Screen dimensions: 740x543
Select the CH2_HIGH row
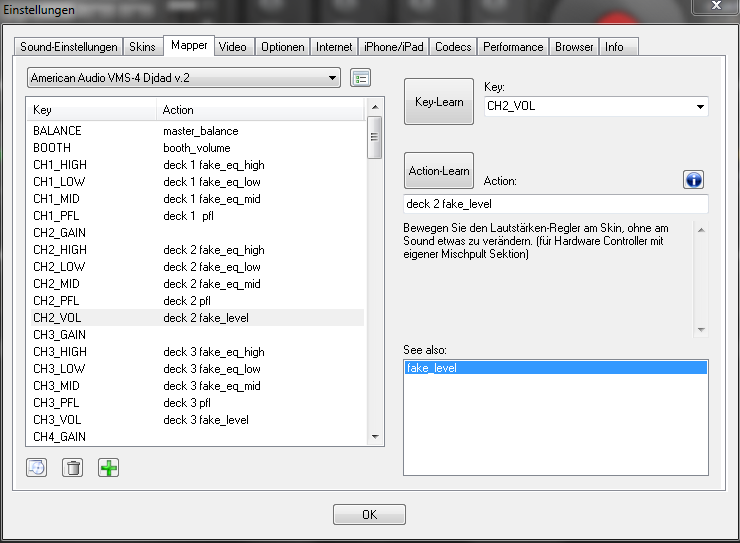[197, 250]
